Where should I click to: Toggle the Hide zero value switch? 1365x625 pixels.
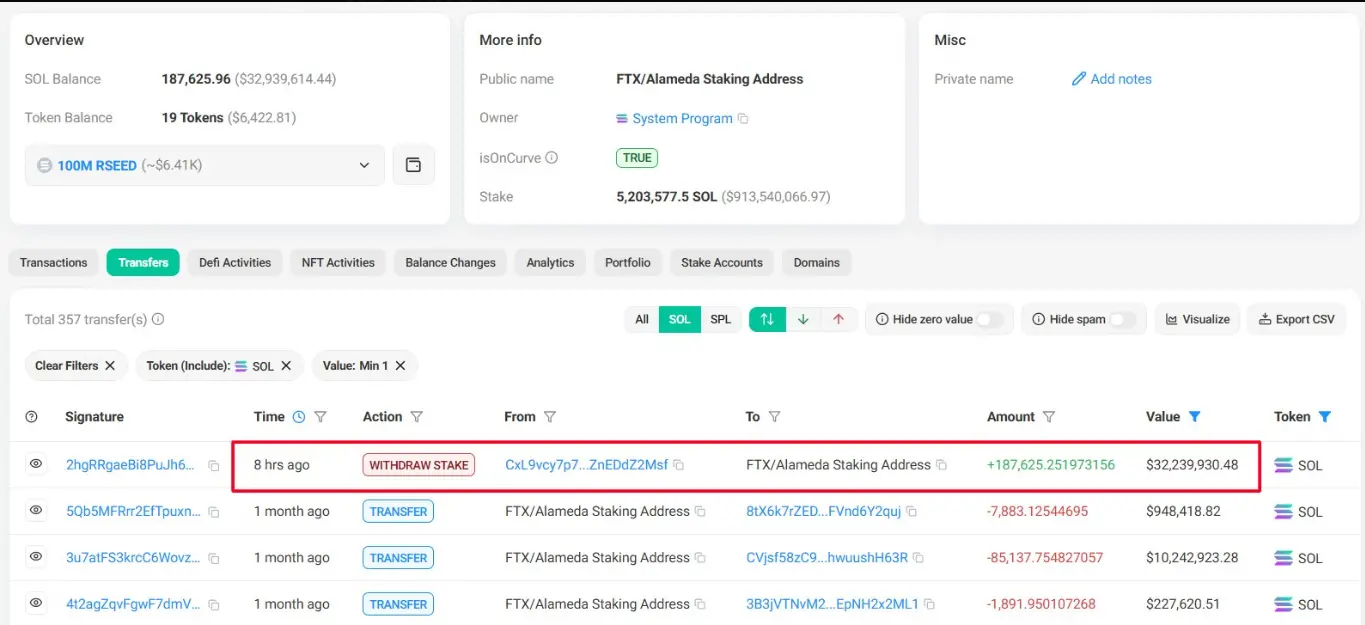tap(990, 319)
